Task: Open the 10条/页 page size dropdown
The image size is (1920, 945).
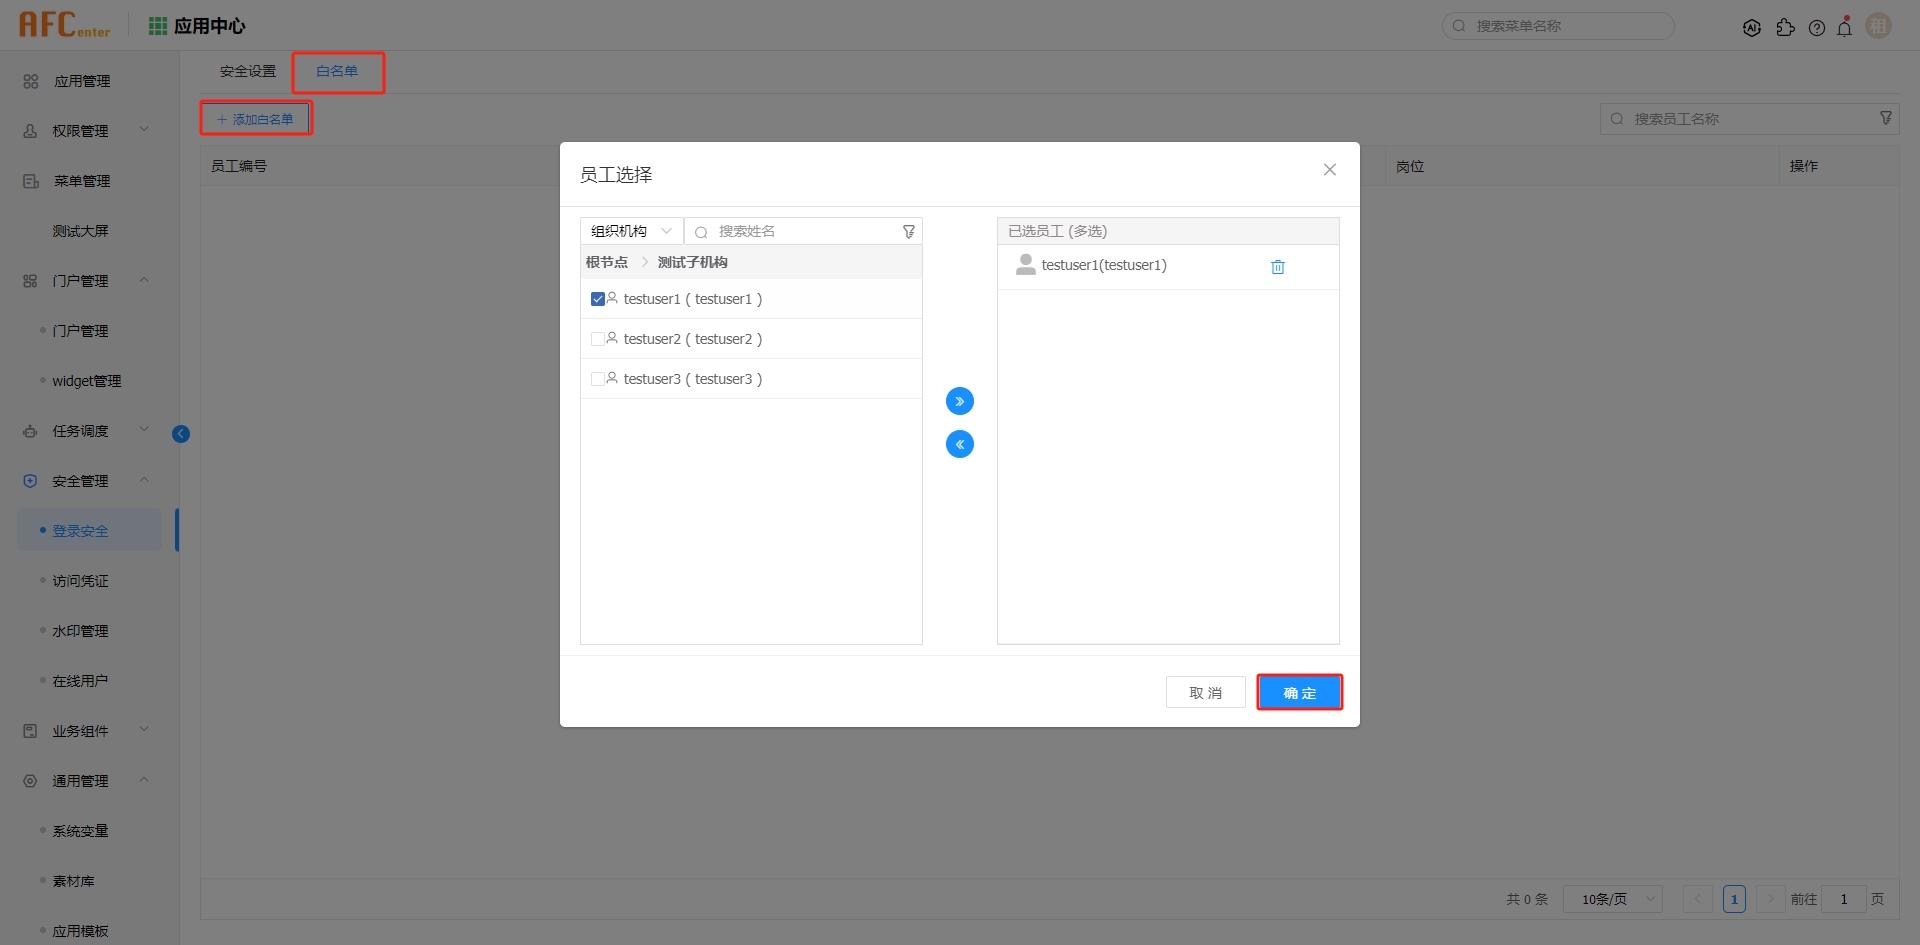Action: [x=1611, y=899]
